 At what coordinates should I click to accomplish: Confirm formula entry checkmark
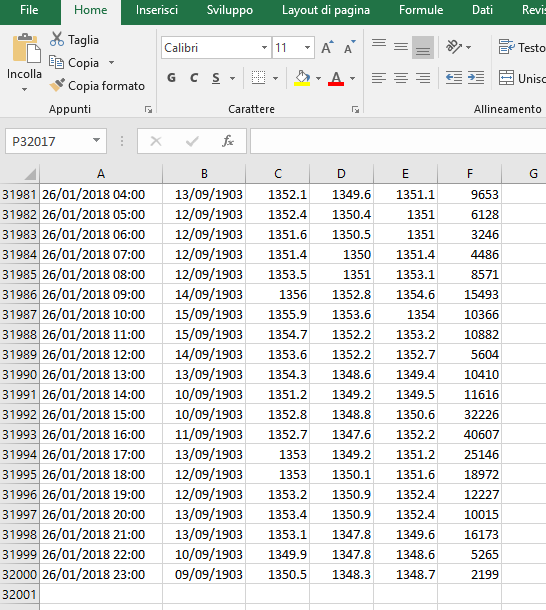tap(192, 141)
